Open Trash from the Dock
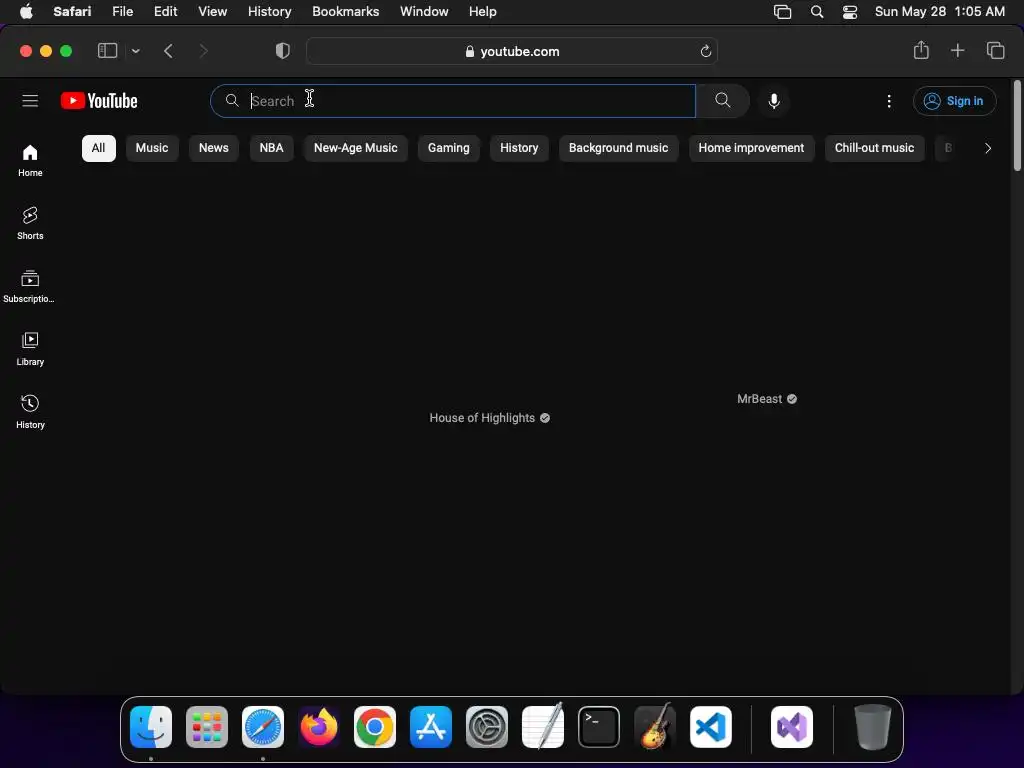The image size is (1024, 768). 872,727
